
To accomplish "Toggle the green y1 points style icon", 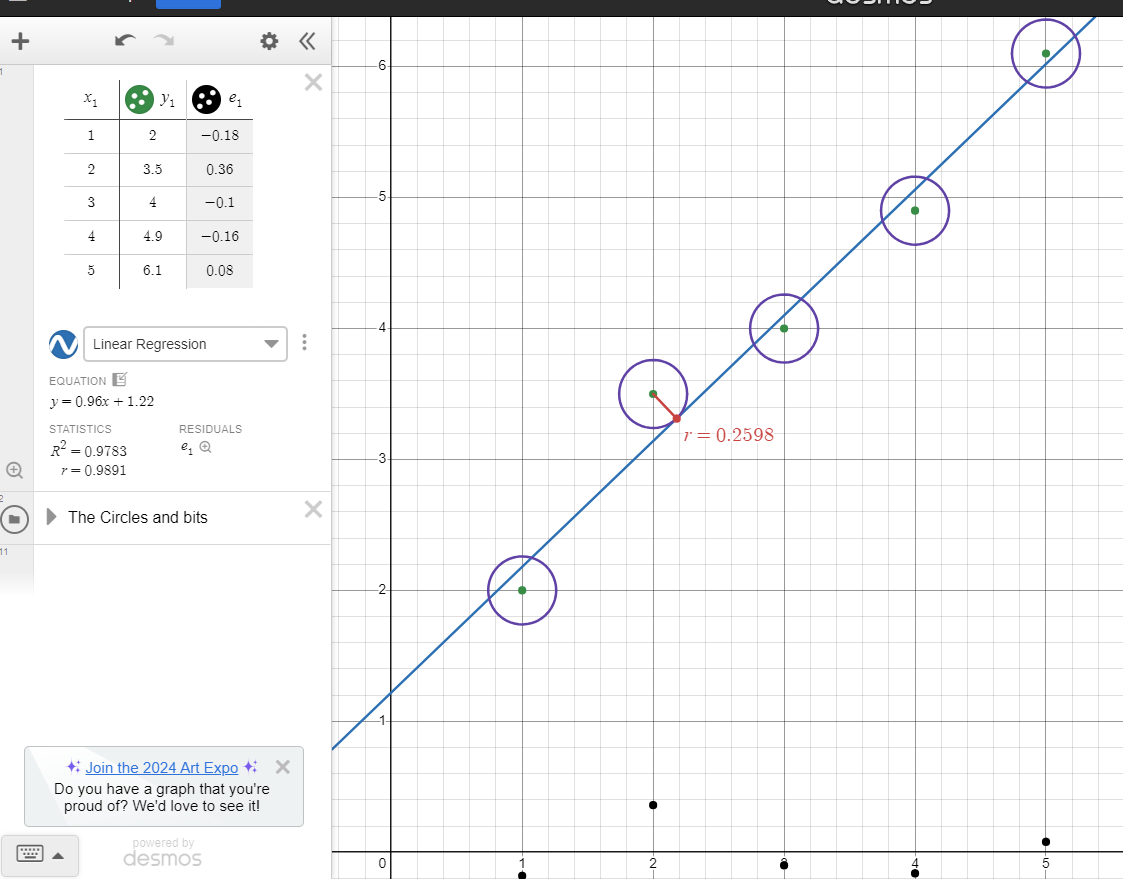I will (x=139, y=100).
